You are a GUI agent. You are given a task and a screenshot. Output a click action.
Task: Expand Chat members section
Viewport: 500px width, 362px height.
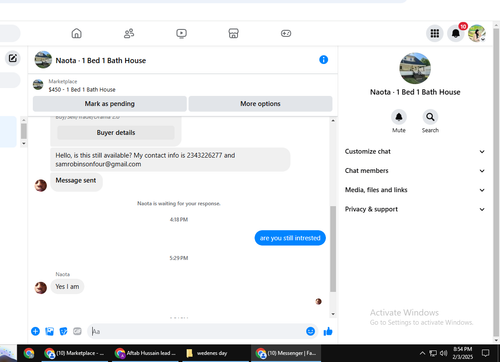415,171
